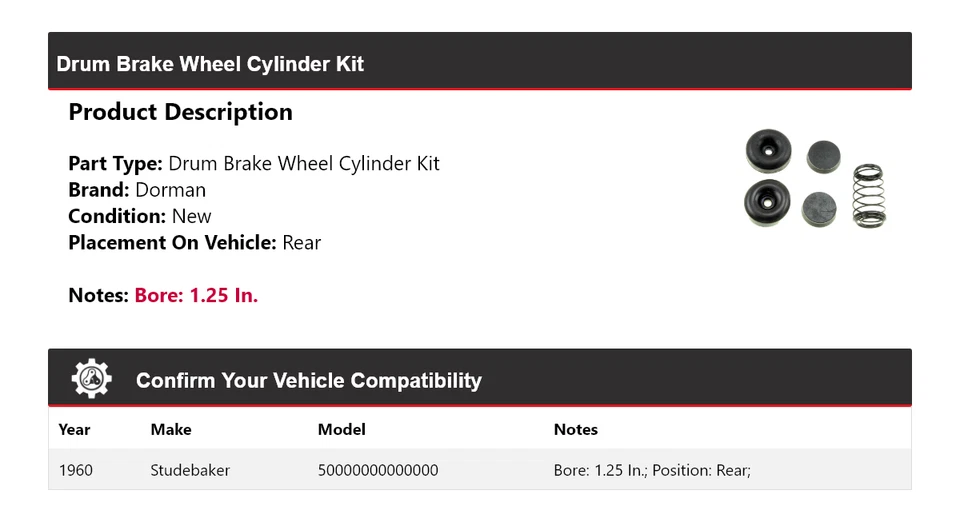
Task: Click the Placement On Vehicle: Rear line
Action: coord(194,242)
